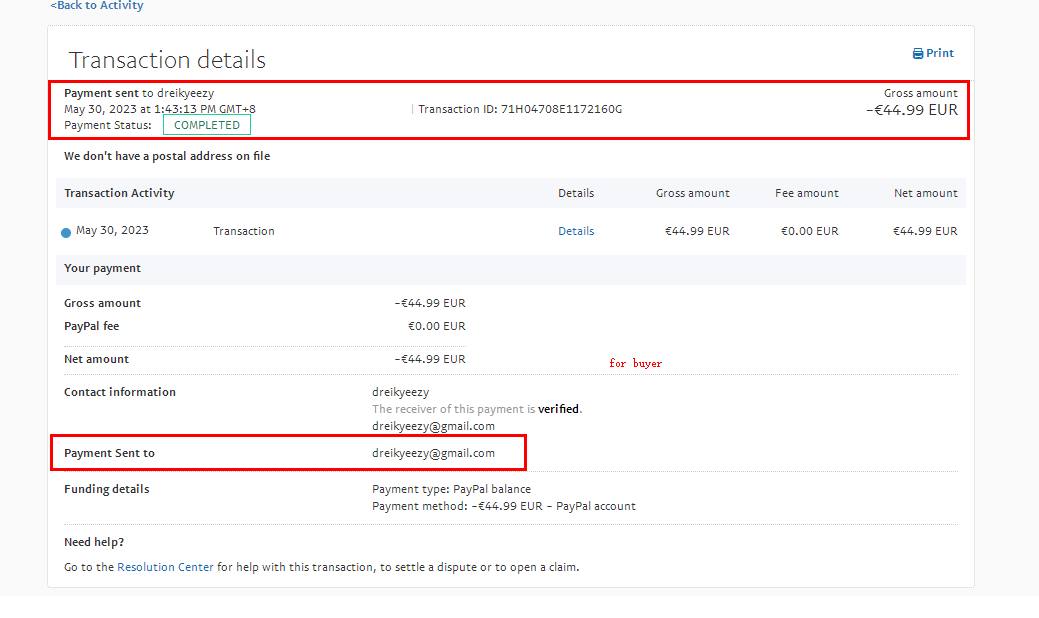This screenshot has height=618, width=1039.
Task: Go back via the Back to Activity link
Action: (97, 6)
